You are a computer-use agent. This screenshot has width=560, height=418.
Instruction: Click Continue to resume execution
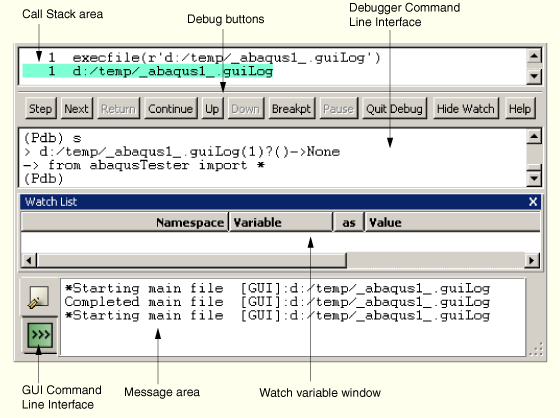pos(170,109)
